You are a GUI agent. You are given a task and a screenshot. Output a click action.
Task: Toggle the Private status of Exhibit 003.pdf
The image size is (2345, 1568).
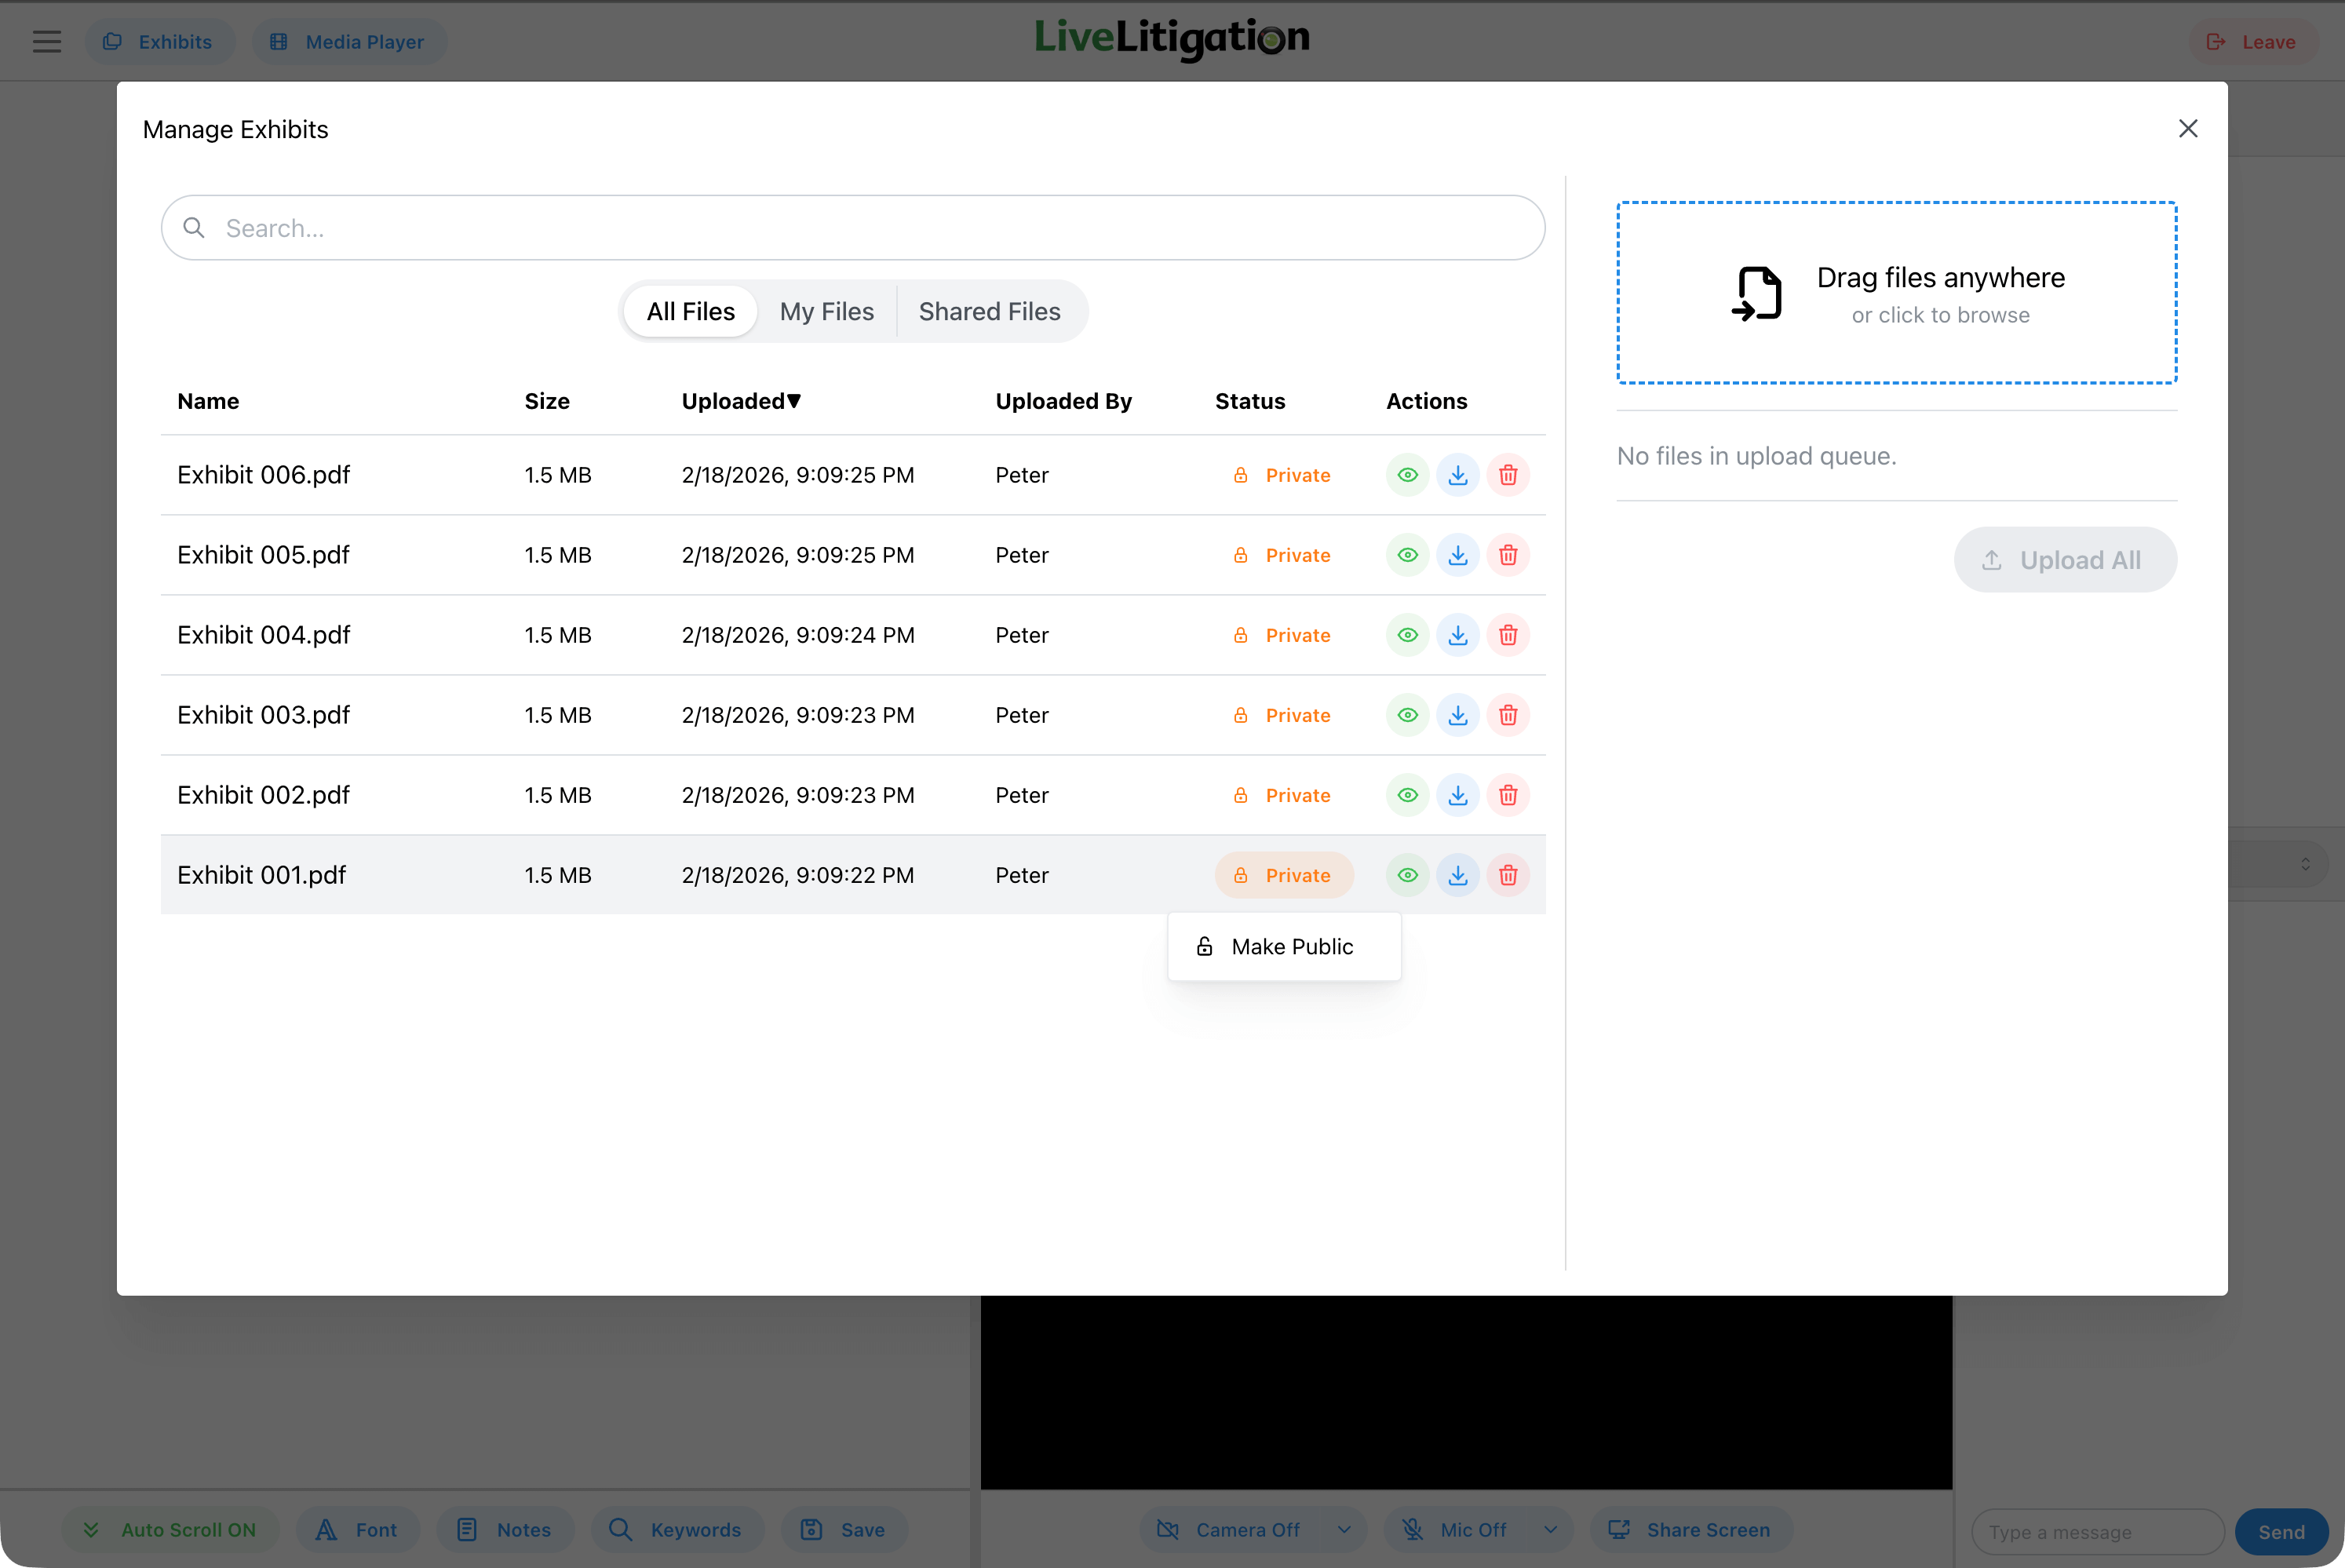(1283, 714)
